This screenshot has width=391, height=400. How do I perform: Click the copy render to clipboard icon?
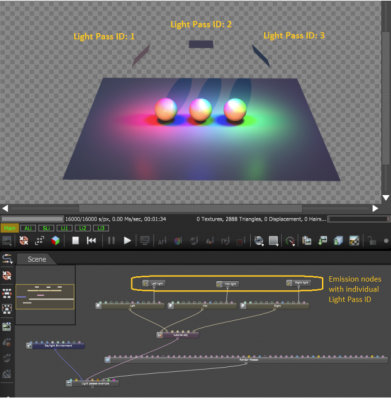(307, 240)
